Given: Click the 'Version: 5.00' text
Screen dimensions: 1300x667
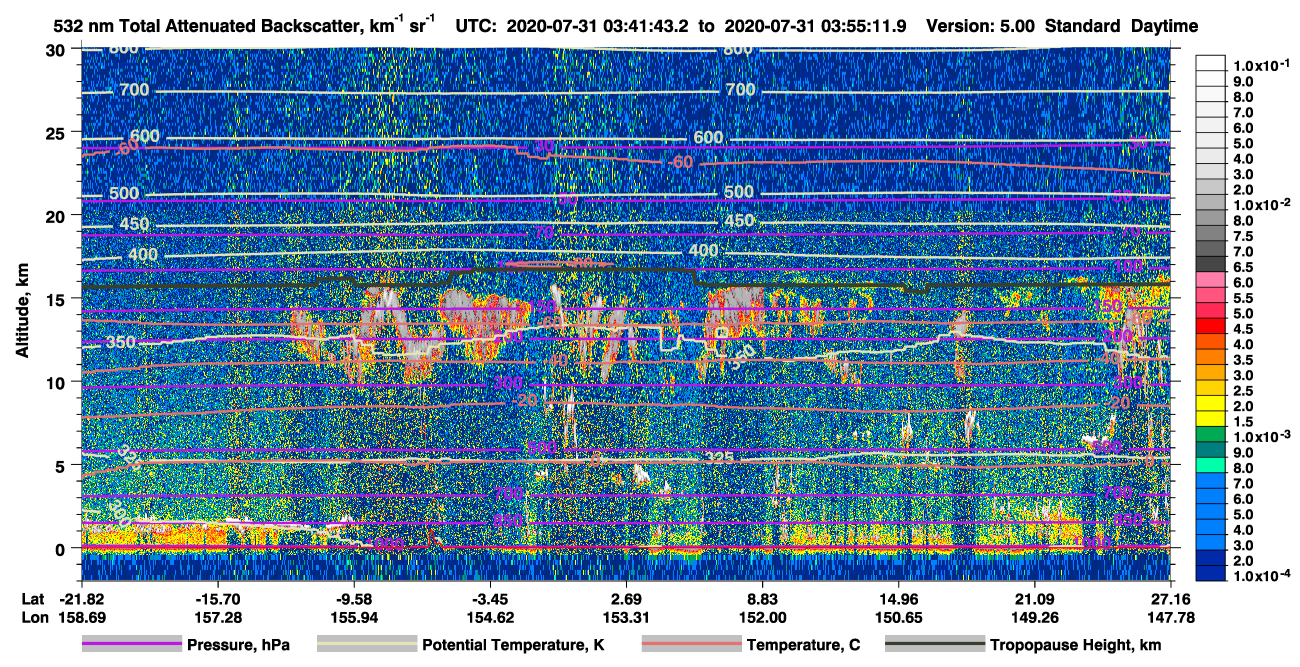Looking at the screenshot, I should click(982, 26).
